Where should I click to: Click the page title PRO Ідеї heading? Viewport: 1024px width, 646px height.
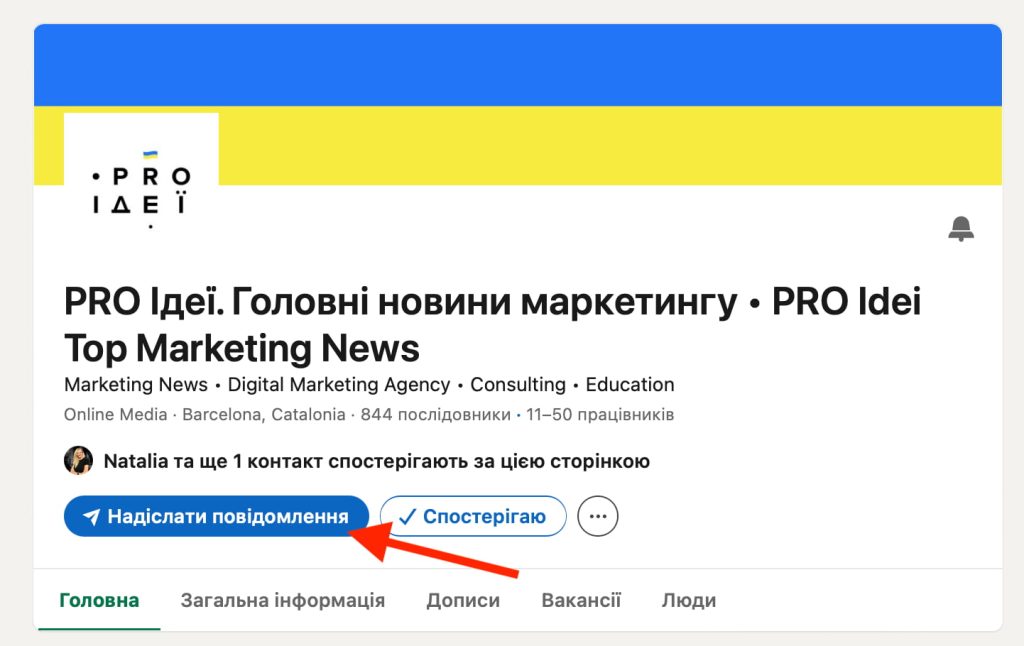click(492, 325)
